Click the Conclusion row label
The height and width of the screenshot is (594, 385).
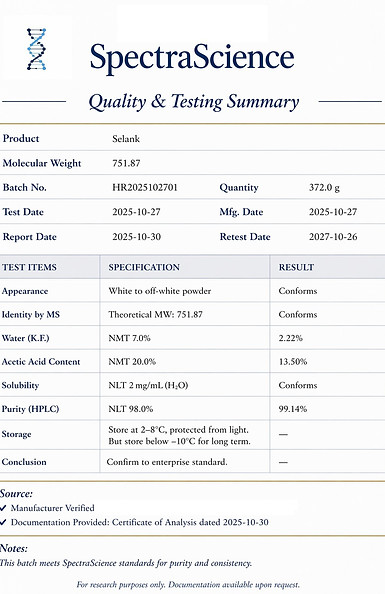pos(24,462)
